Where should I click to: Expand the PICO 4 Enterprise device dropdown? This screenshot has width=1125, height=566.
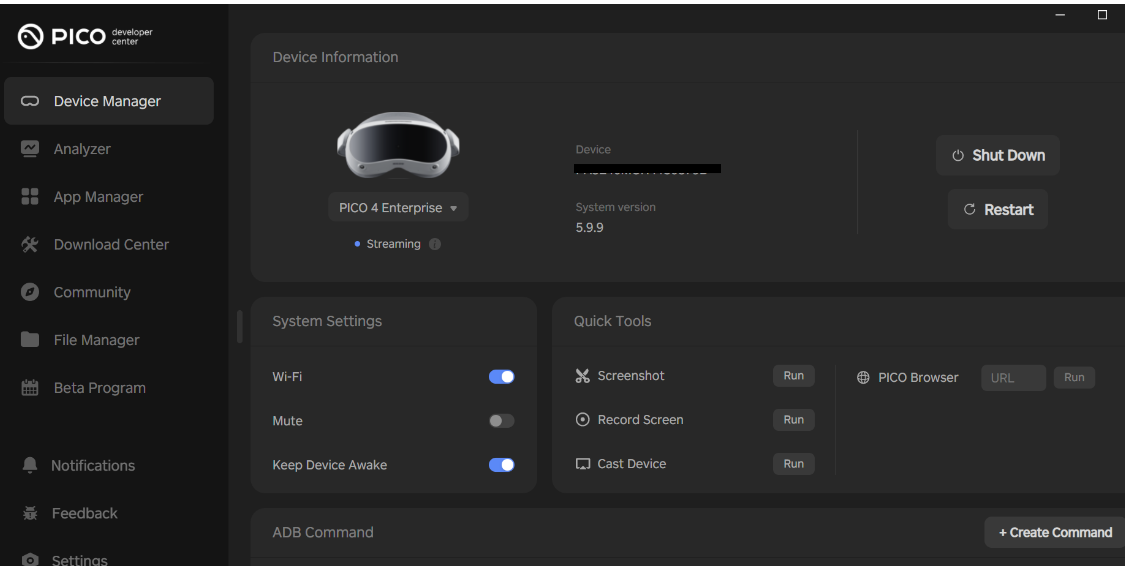click(398, 208)
